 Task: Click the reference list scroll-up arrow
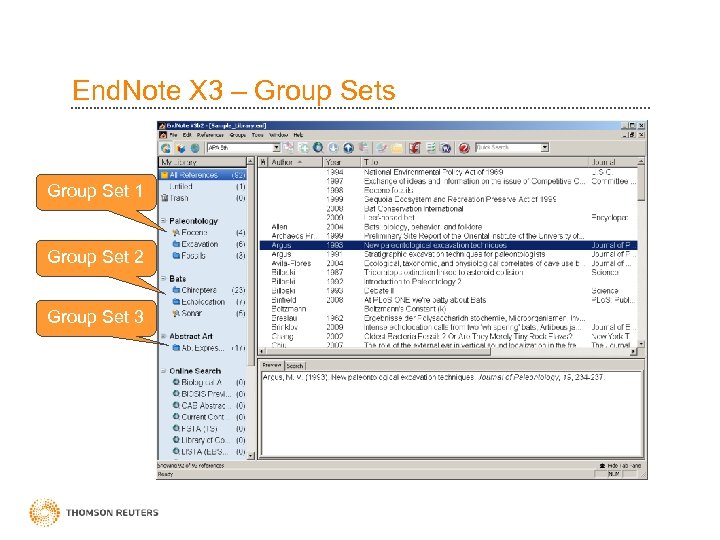(x=641, y=162)
